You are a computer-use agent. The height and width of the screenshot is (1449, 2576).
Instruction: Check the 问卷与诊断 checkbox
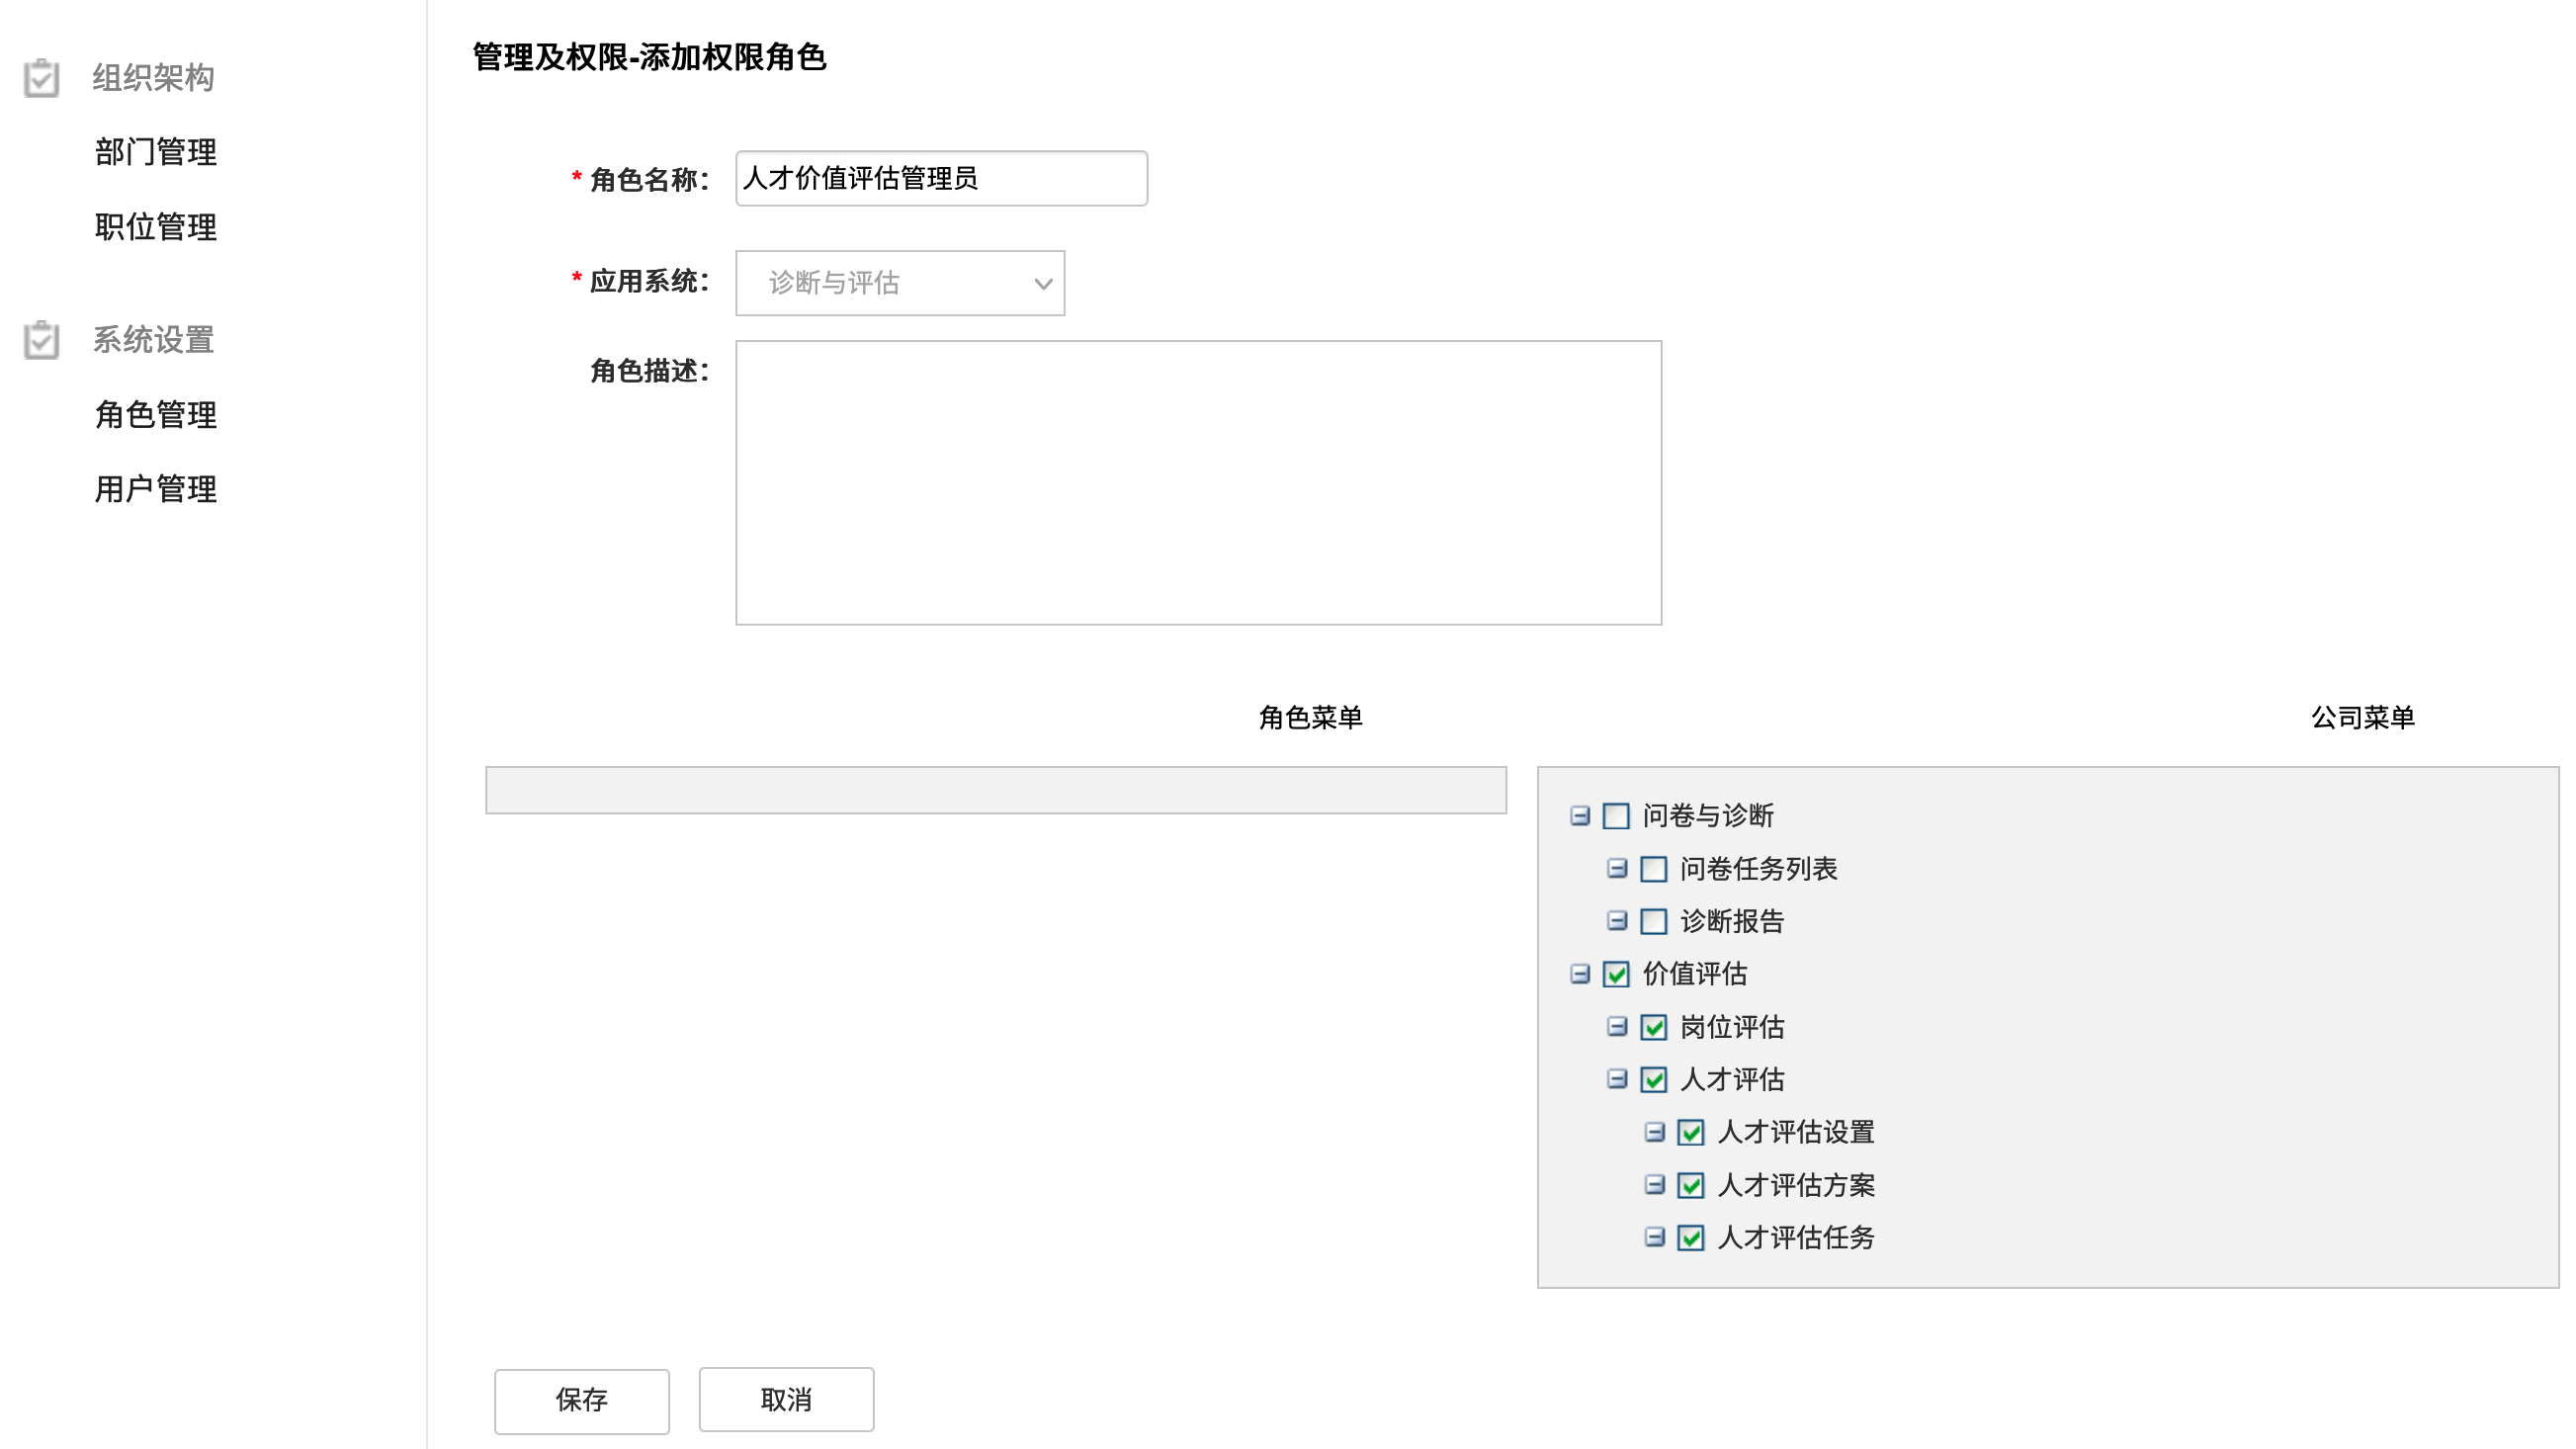1616,816
